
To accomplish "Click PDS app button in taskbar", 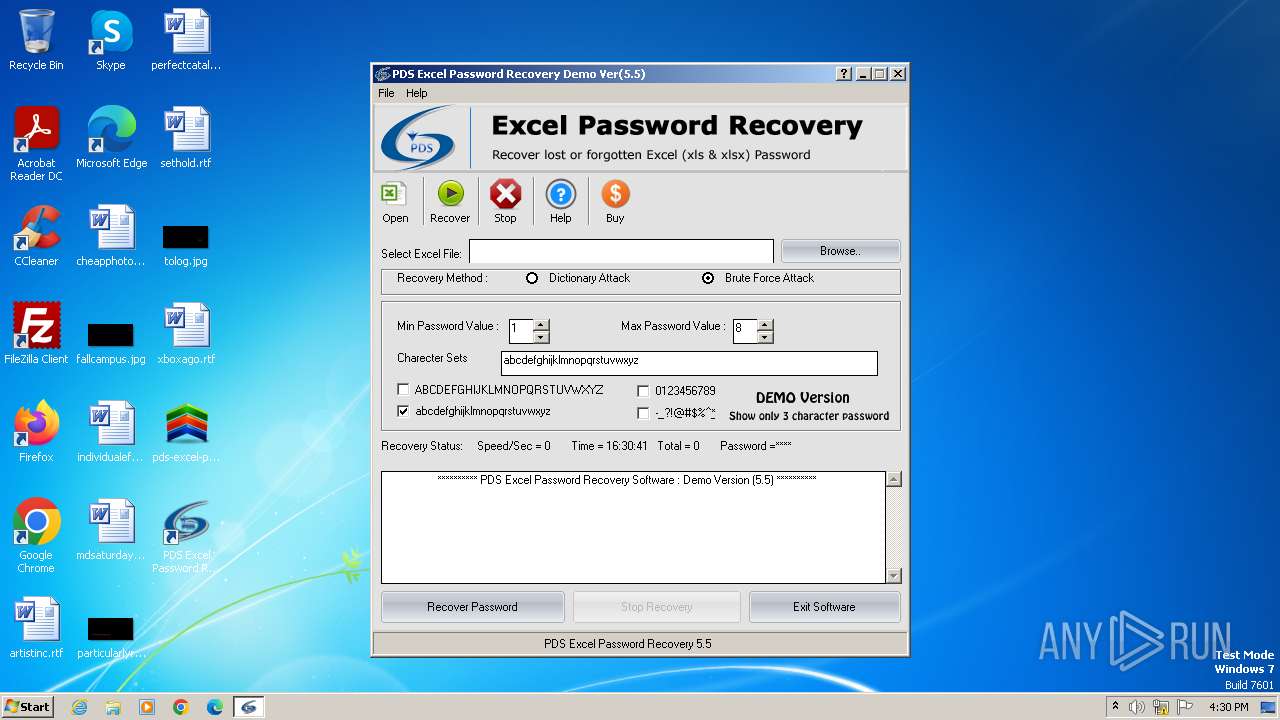I will click(x=249, y=707).
